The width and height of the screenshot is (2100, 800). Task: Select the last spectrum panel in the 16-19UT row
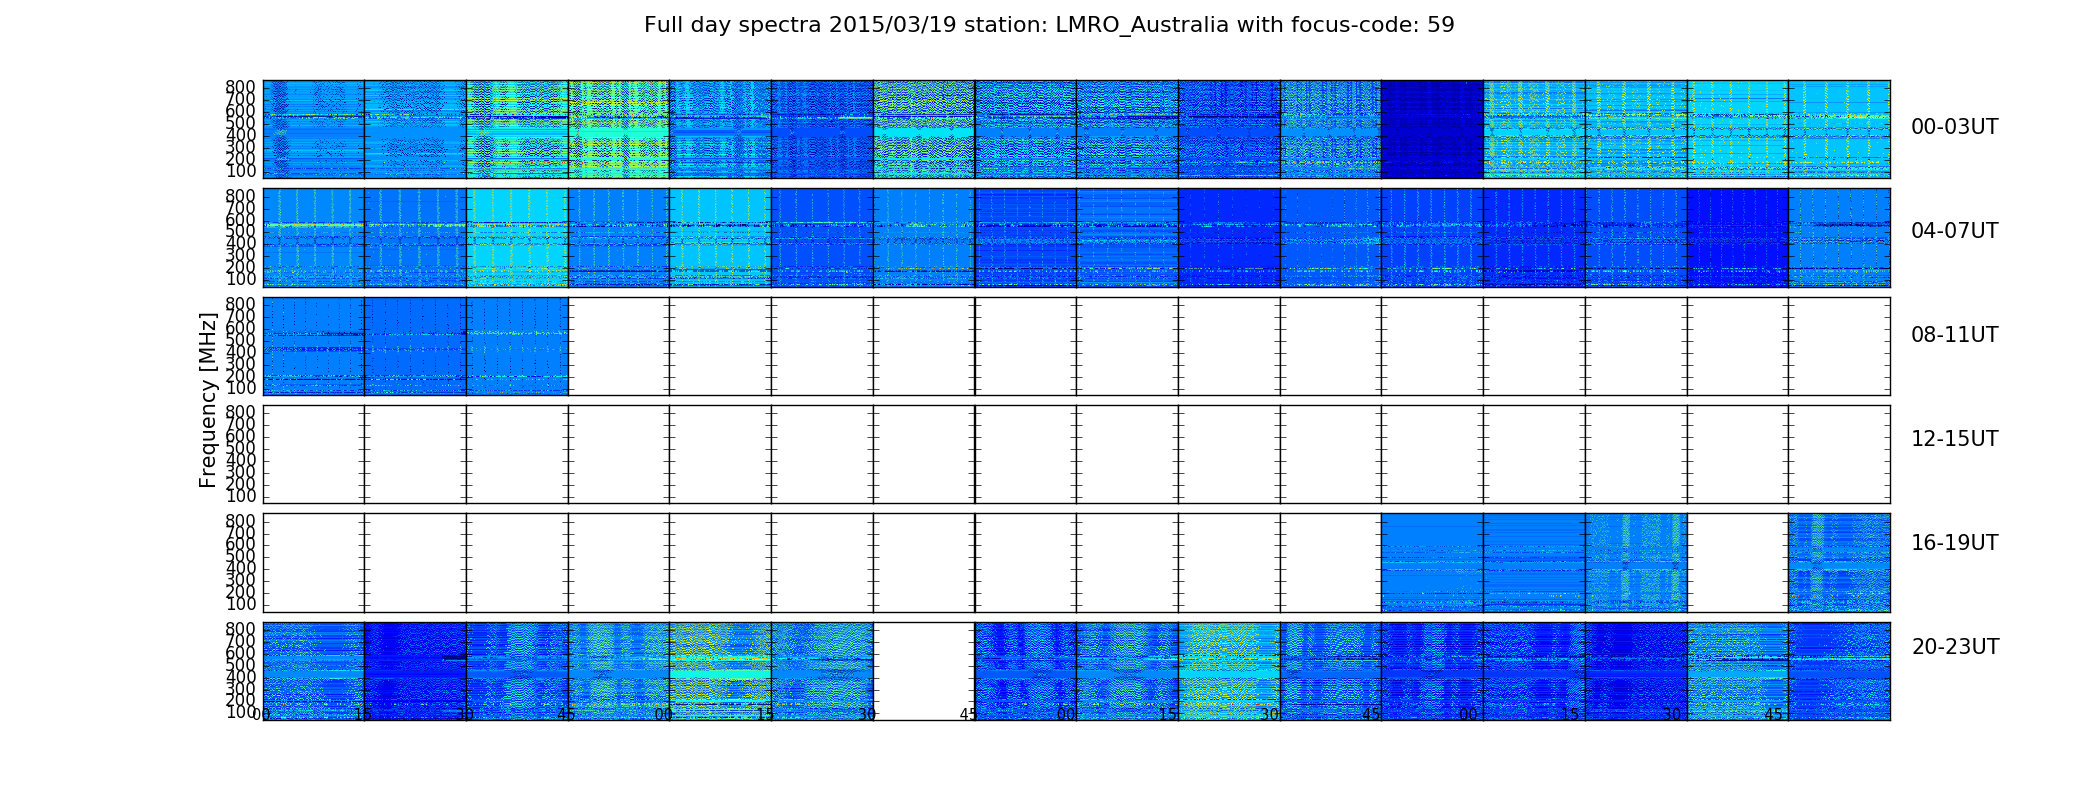tap(1839, 563)
